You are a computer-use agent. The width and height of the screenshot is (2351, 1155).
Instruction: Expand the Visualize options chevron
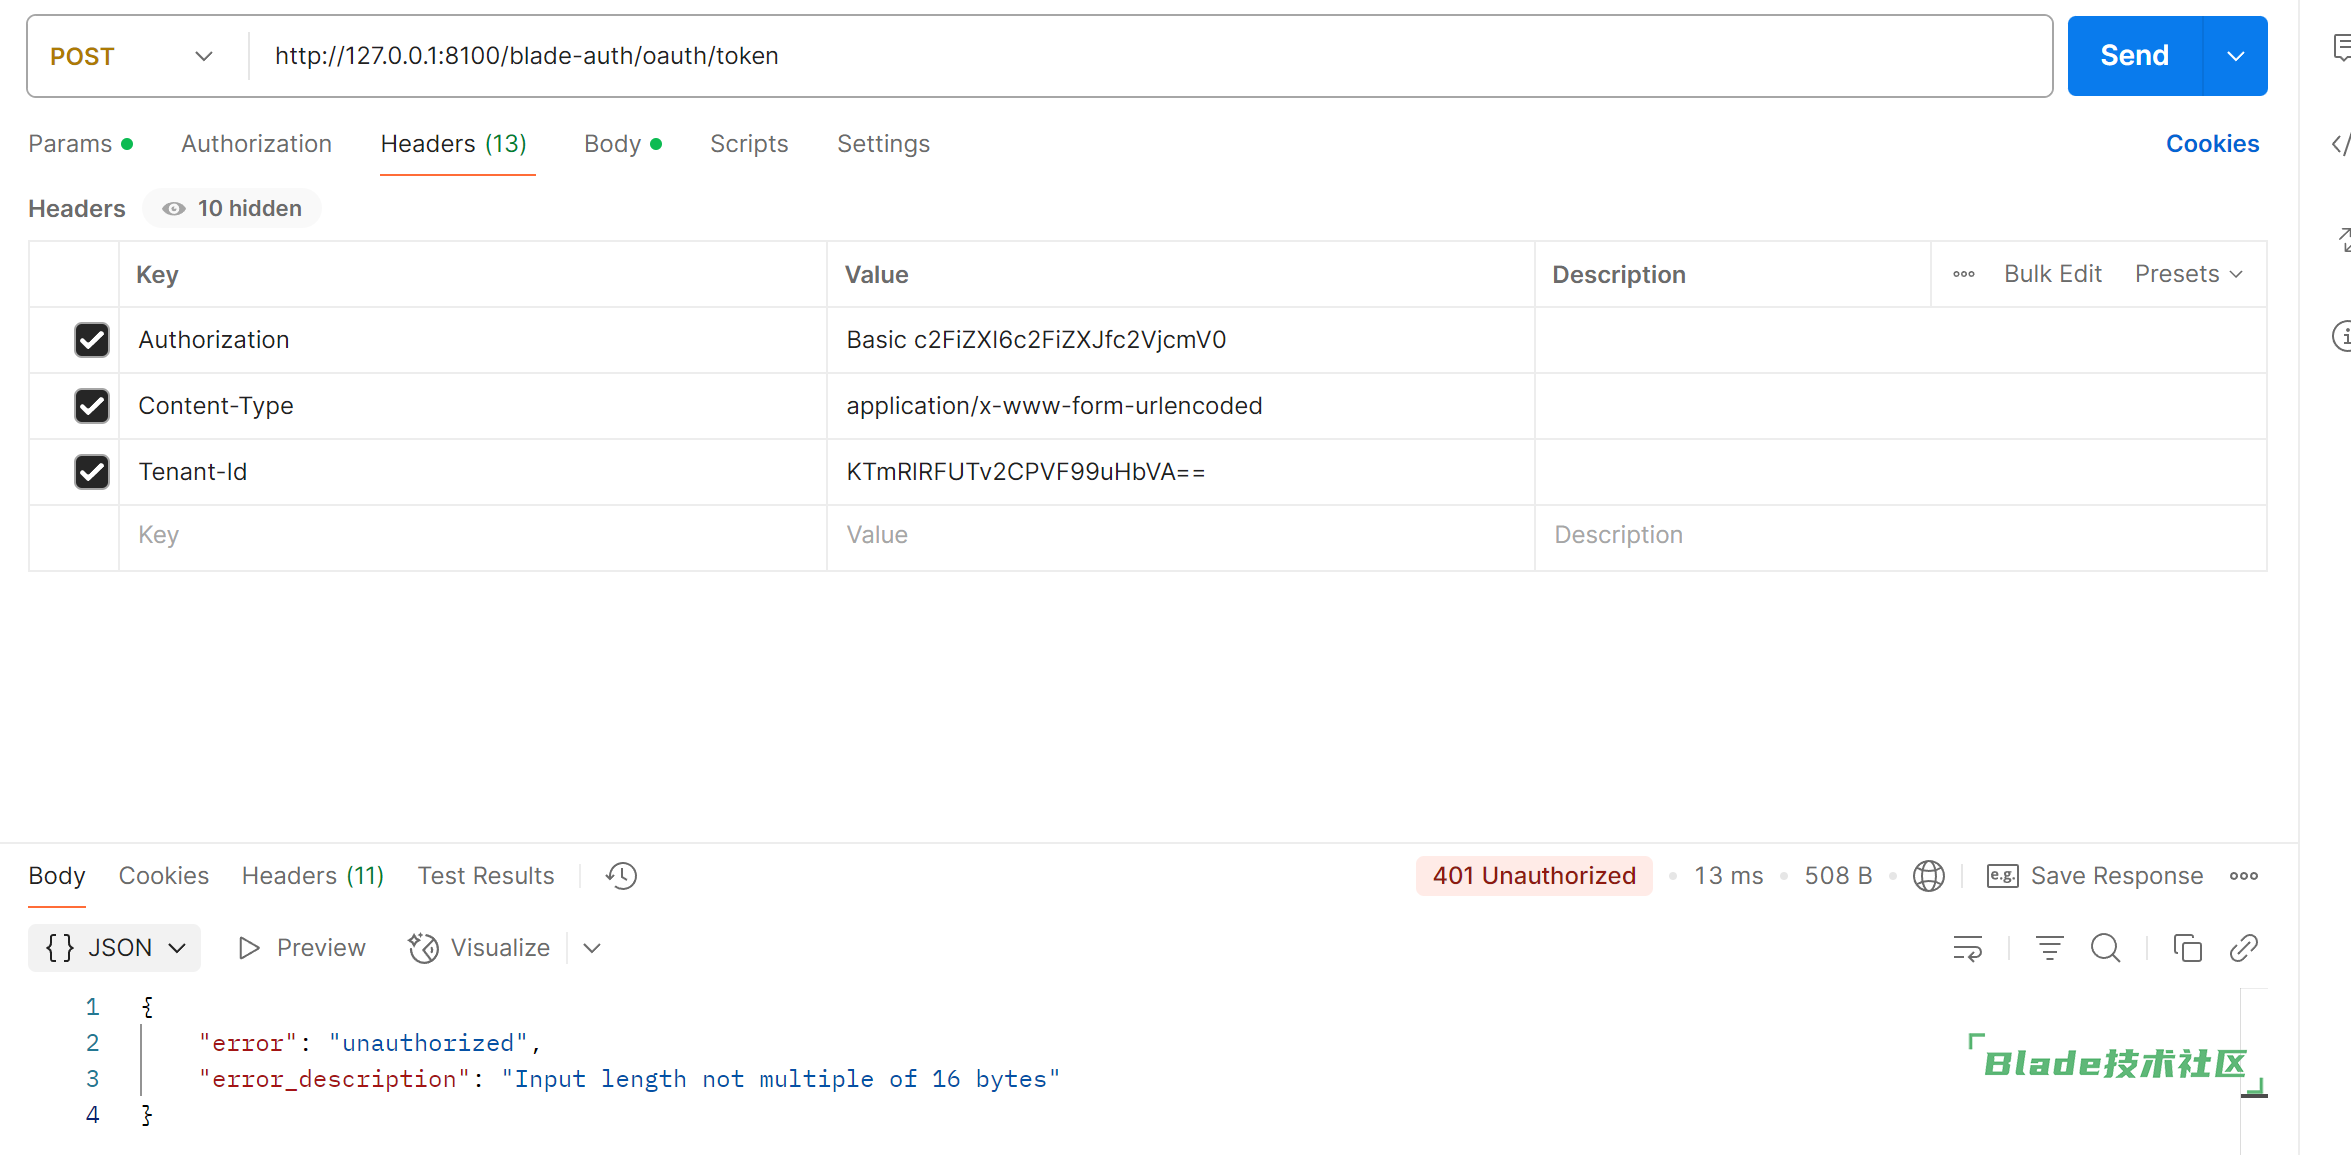click(592, 948)
